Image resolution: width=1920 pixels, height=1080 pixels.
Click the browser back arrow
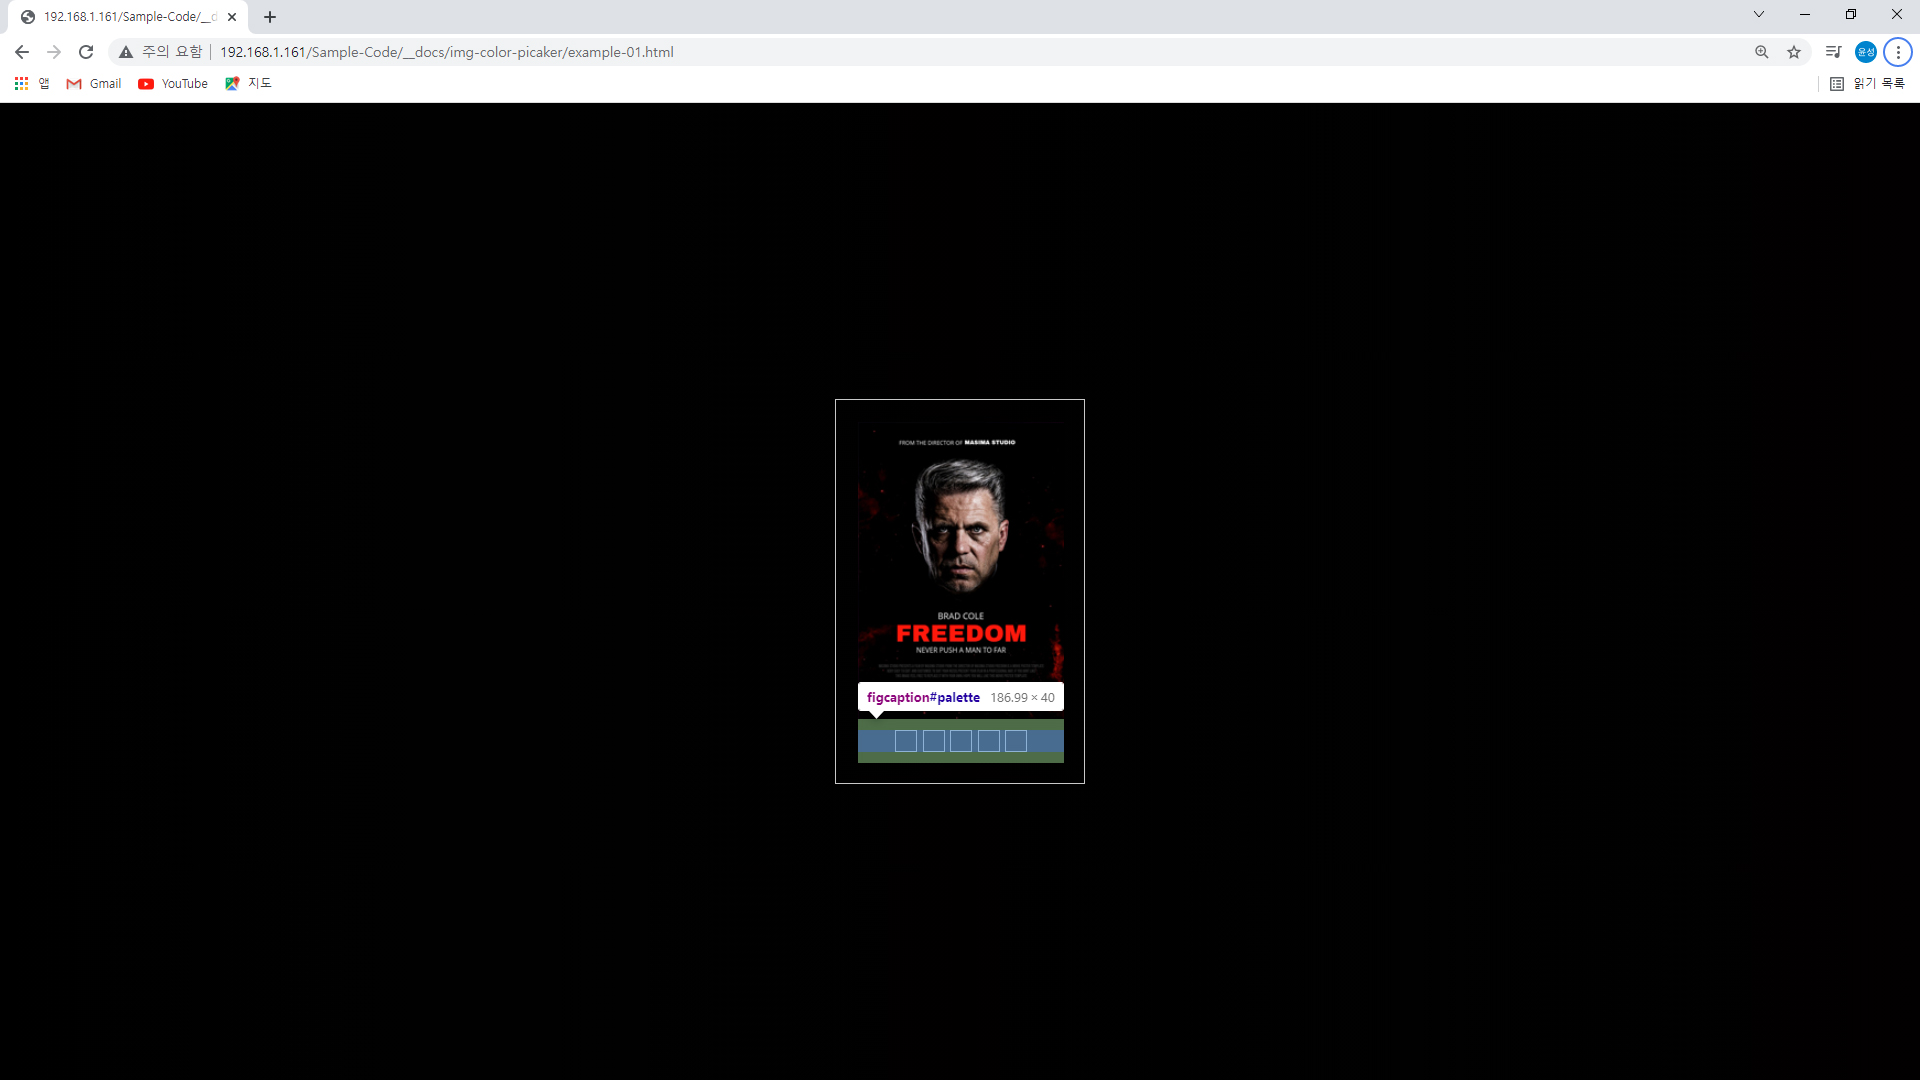click(x=22, y=52)
